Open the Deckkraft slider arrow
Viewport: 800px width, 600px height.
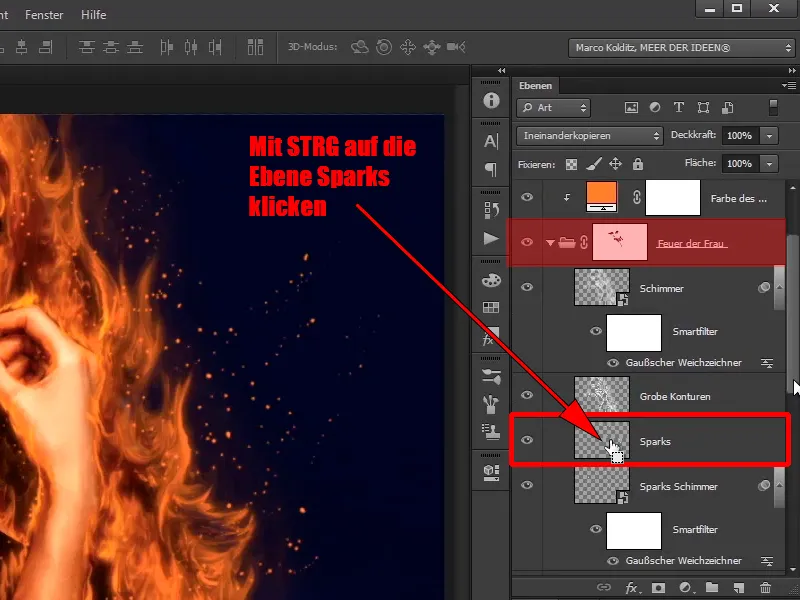pyautogui.click(x=769, y=136)
